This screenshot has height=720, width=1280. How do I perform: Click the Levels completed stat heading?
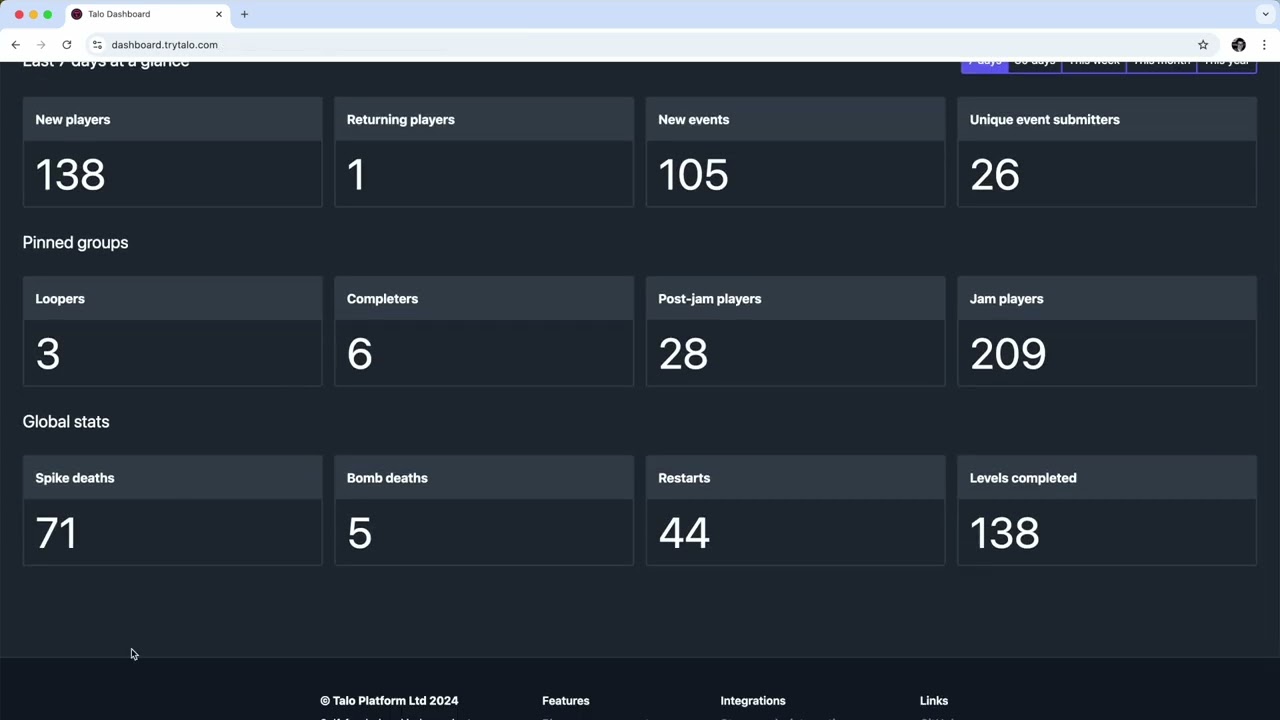[x=1023, y=478]
